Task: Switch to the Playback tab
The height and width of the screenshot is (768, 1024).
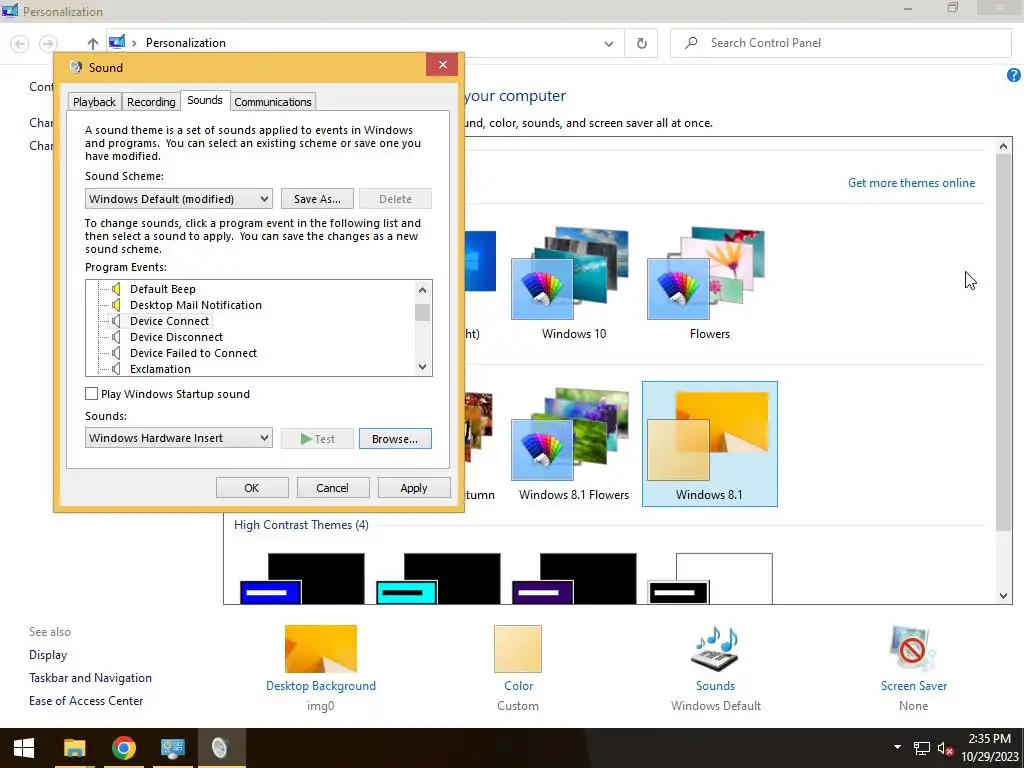Action: coord(94,102)
